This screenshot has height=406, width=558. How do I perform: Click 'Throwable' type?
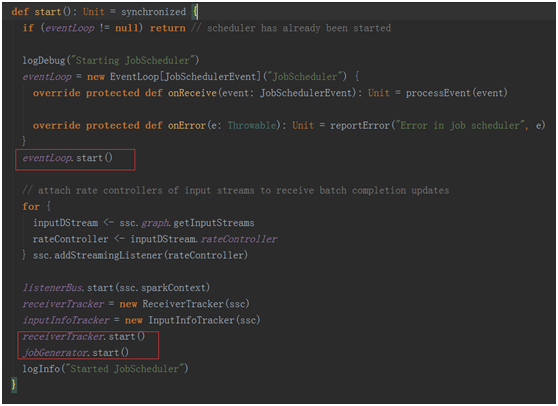252,125
